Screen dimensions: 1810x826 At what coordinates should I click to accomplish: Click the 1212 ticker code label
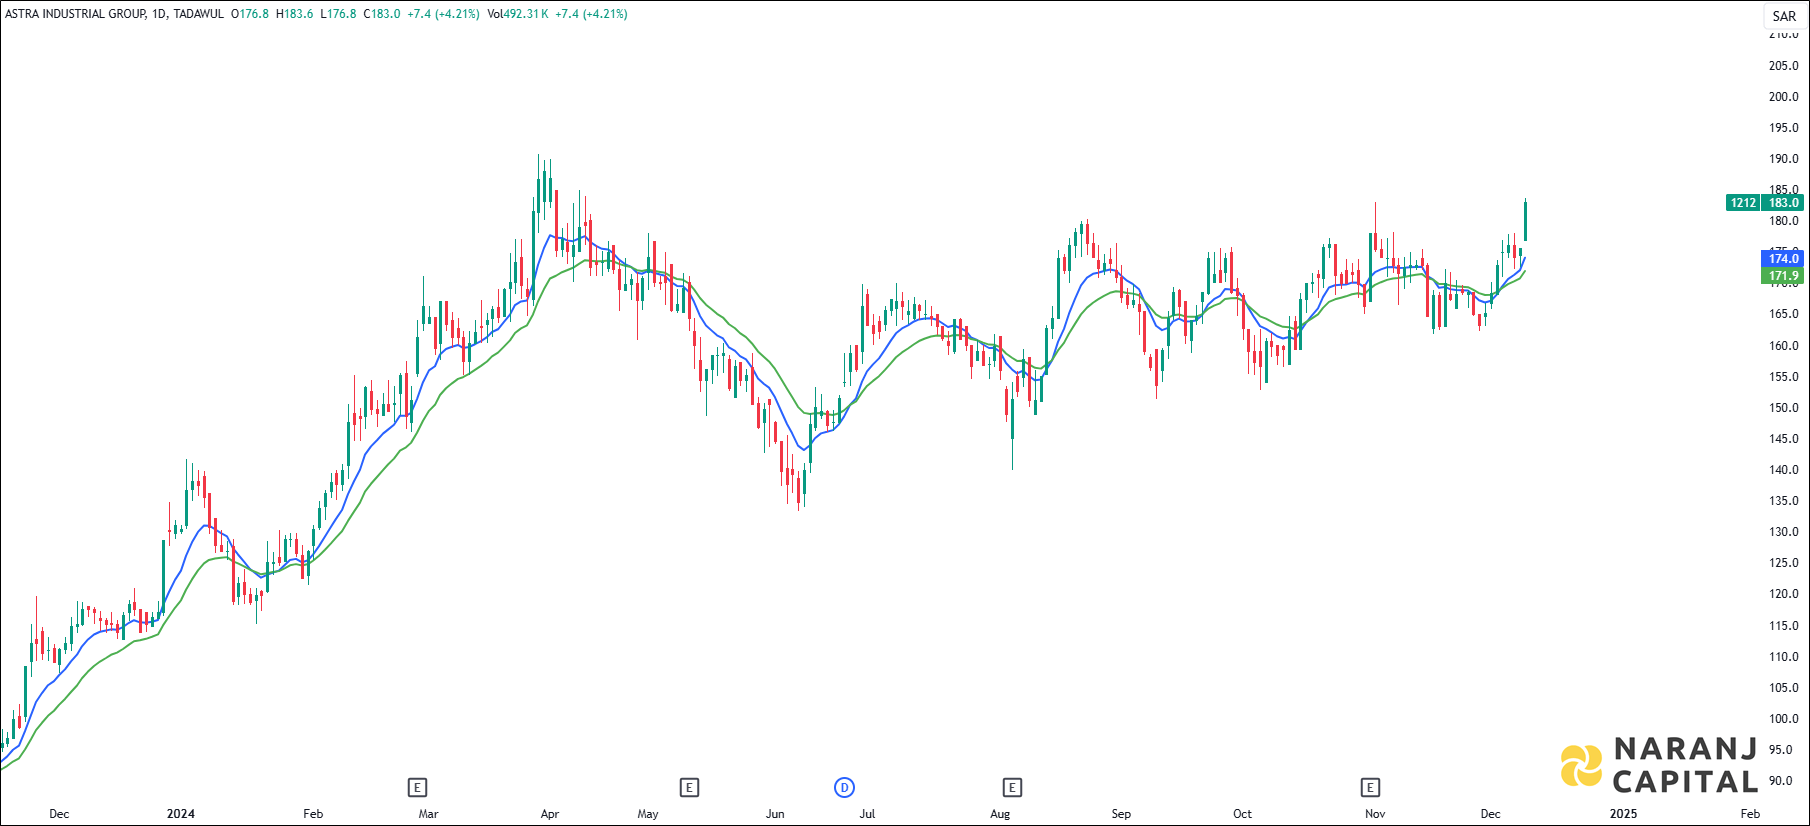[x=1743, y=203]
